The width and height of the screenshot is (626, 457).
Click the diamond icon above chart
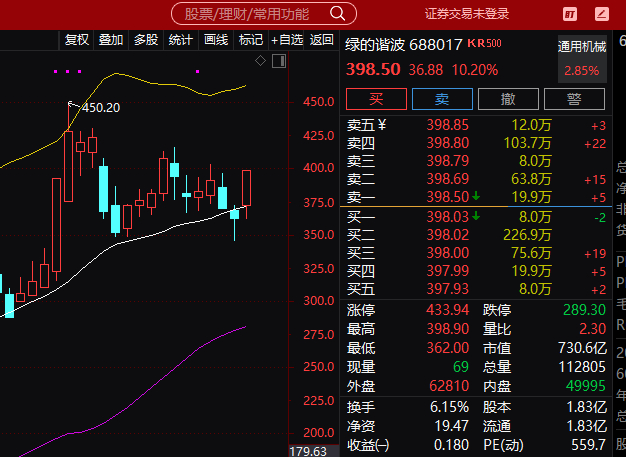pyautogui.click(x=260, y=61)
